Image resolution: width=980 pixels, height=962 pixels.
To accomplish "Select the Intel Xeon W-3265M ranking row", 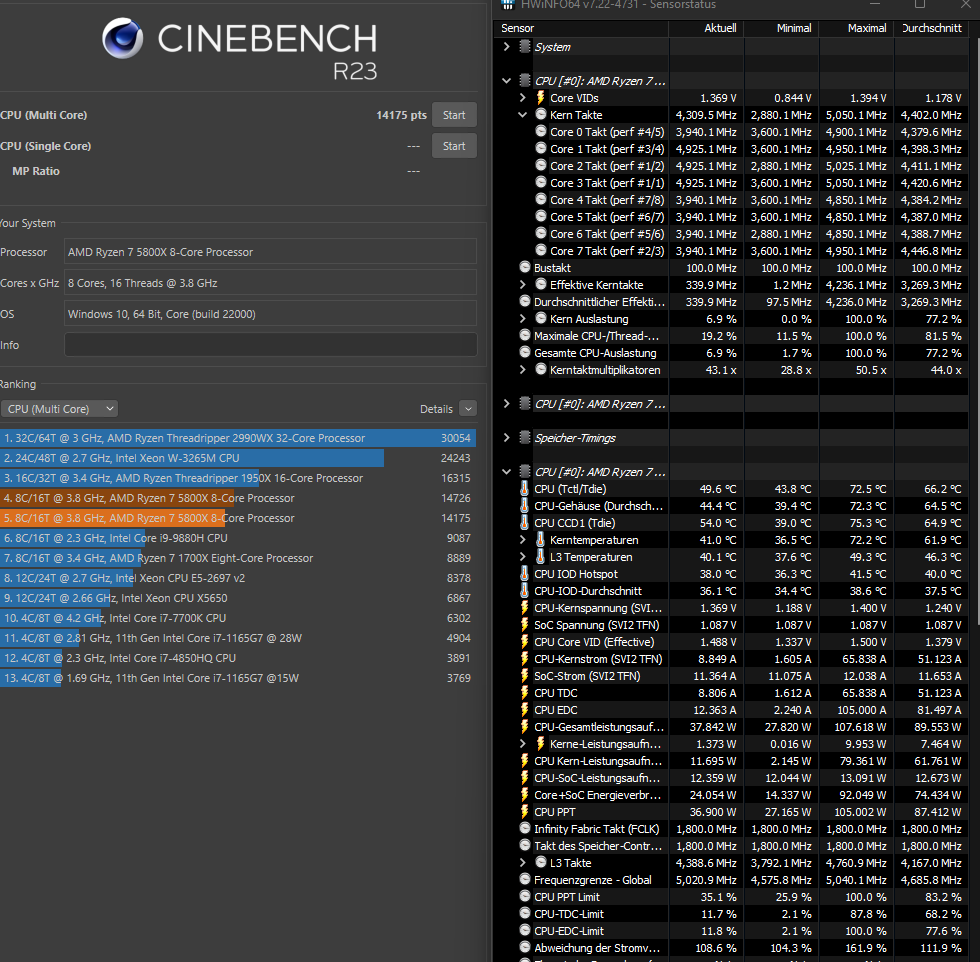I will (238, 458).
